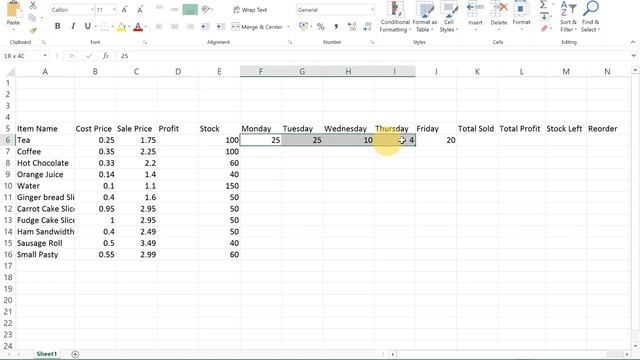
Task: Click the 'Item Name' header cell
Action: coord(45,129)
